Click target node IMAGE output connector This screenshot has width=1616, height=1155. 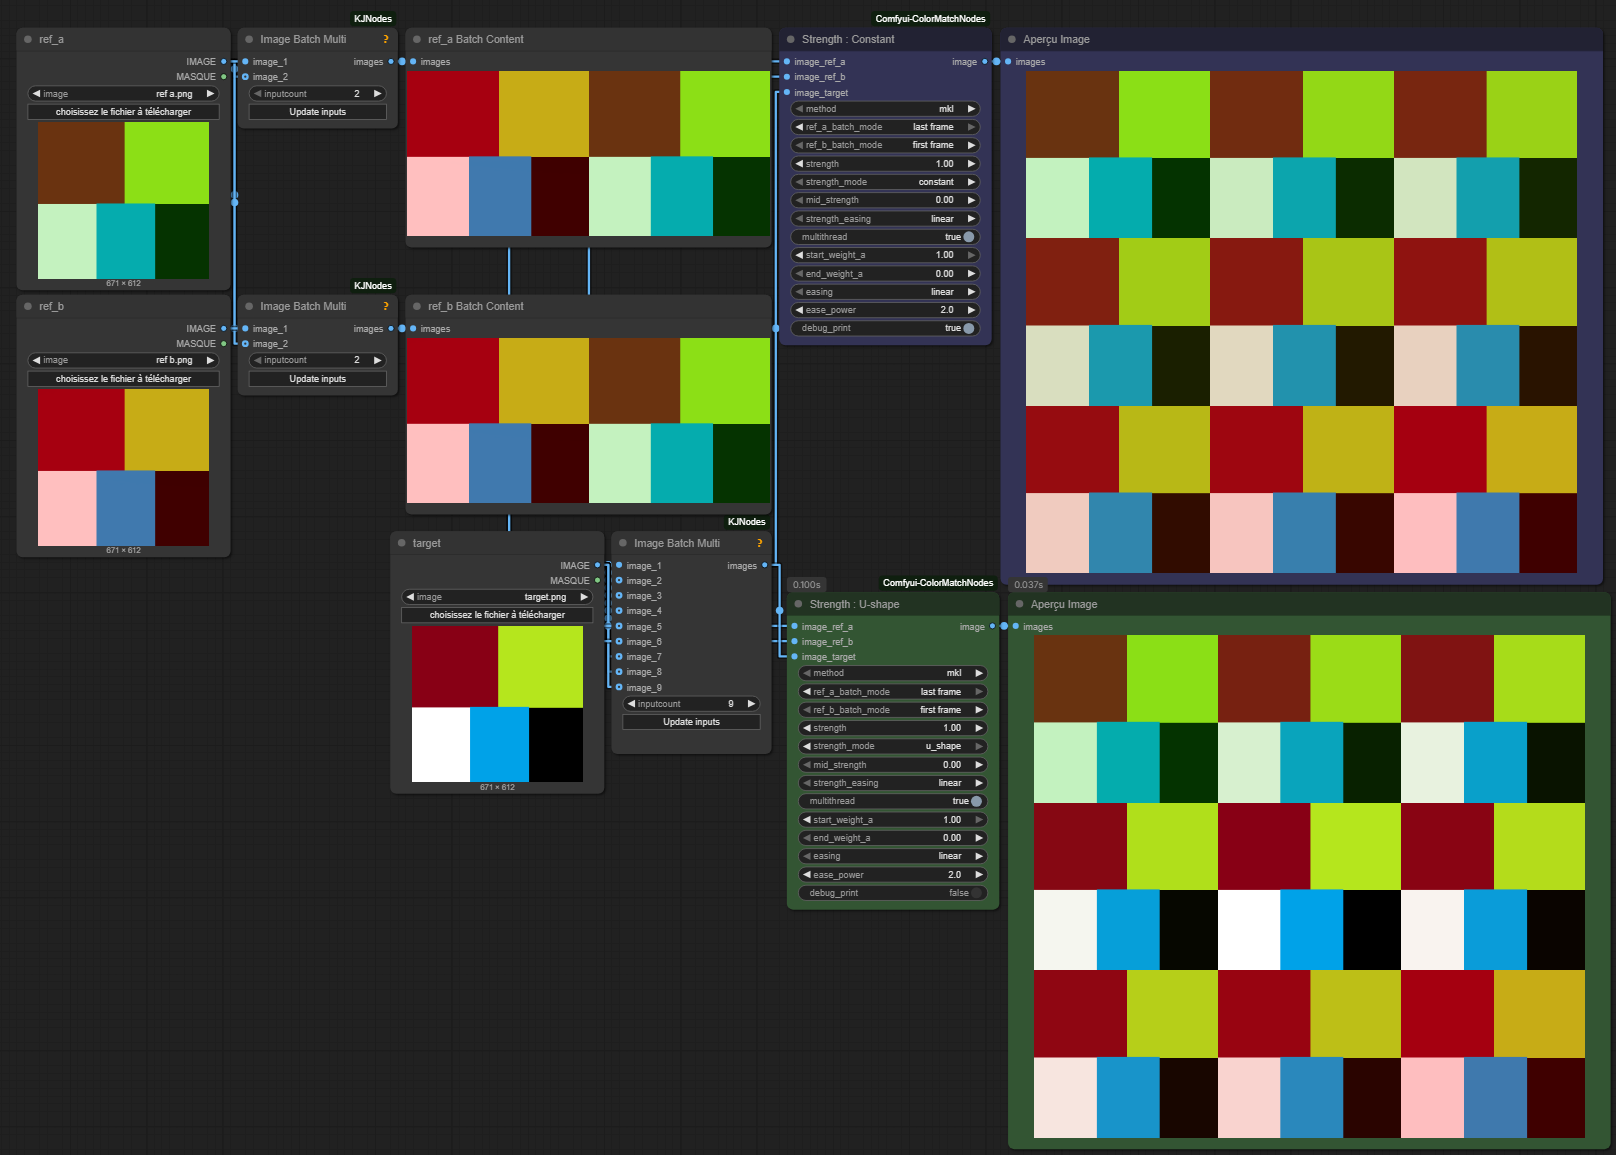(597, 566)
